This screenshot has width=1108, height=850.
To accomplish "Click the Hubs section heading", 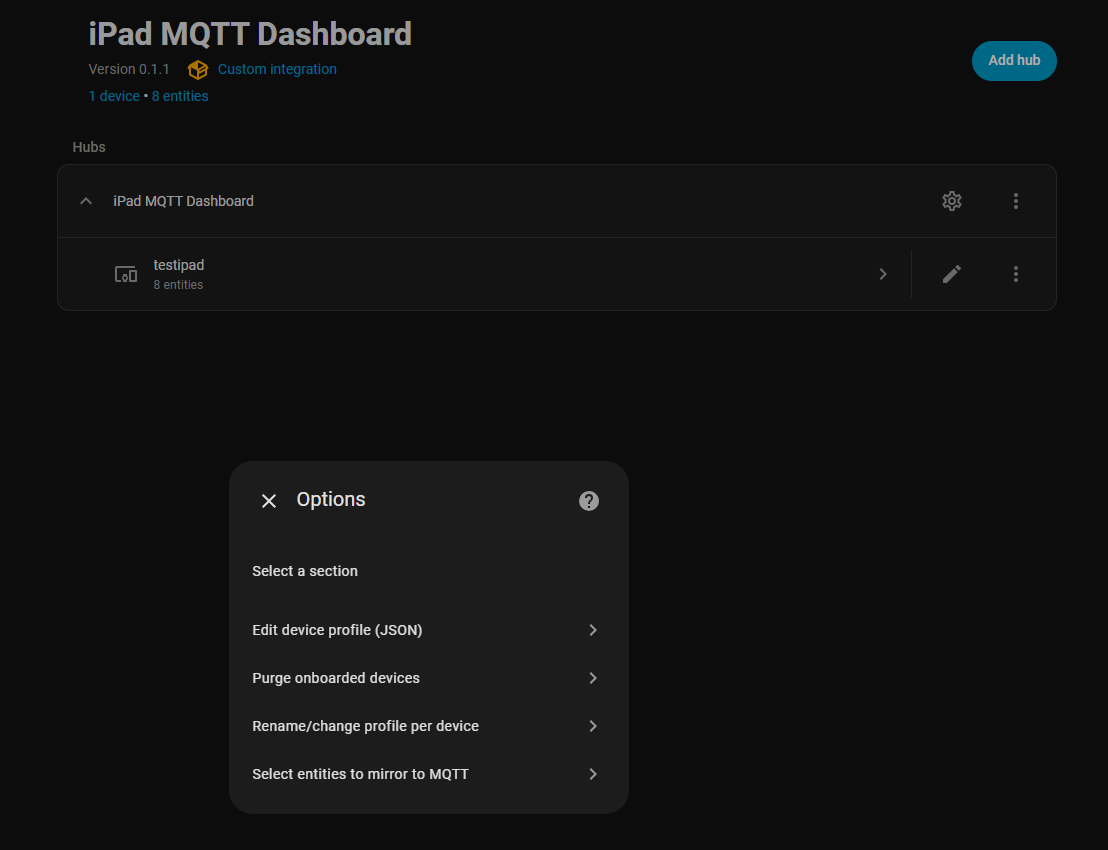I will click(89, 147).
